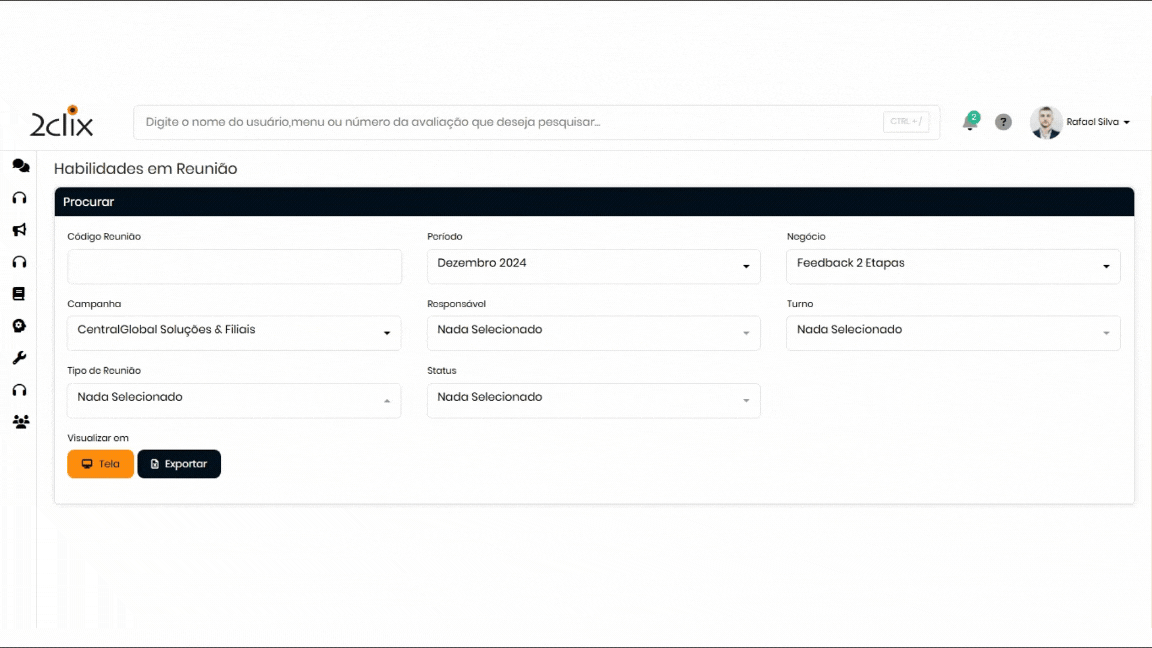Click the question mark help icon

click(x=1003, y=122)
